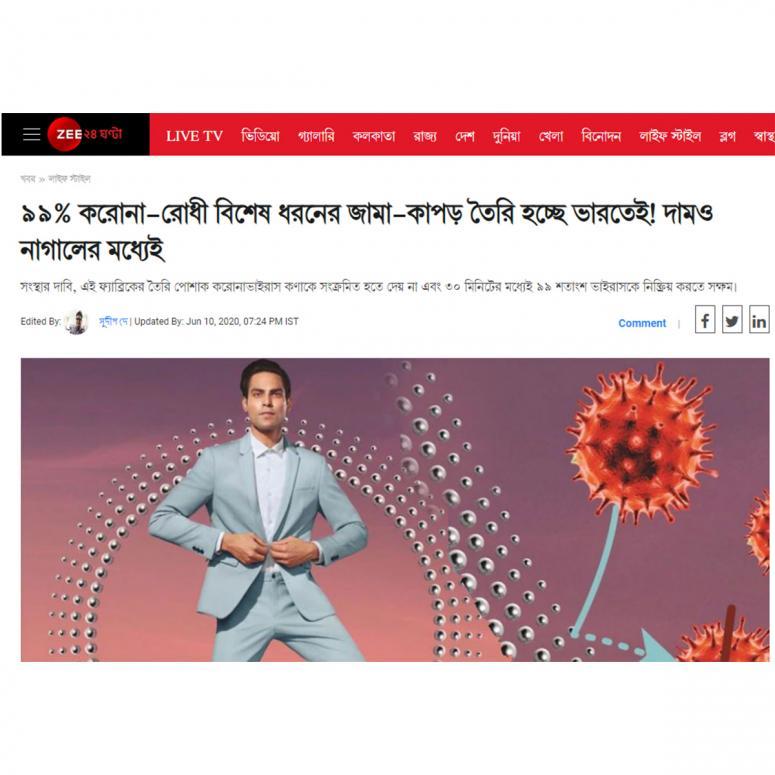
Task: Open the LIVE TV section
Action: tap(194, 136)
